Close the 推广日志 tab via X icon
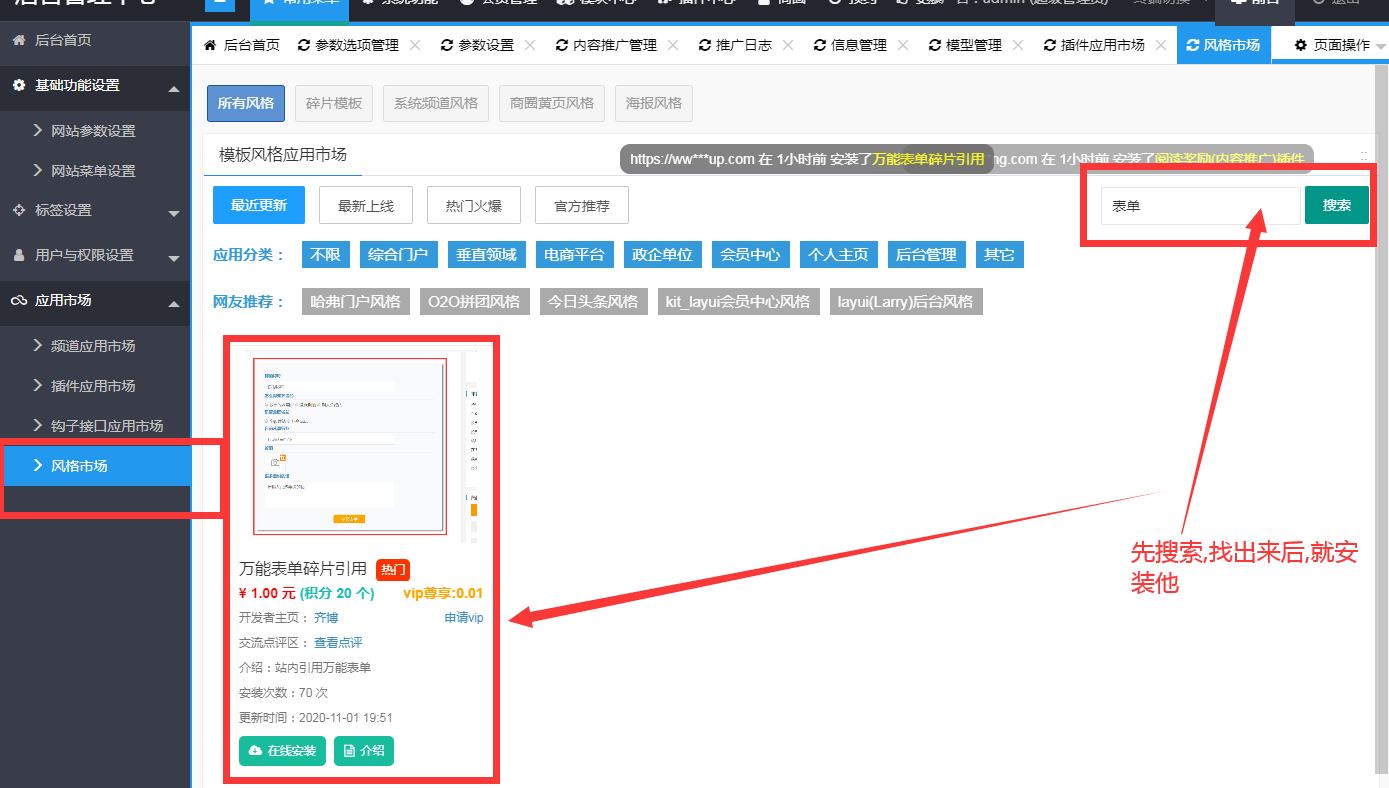This screenshot has width=1389, height=788. click(x=788, y=45)
